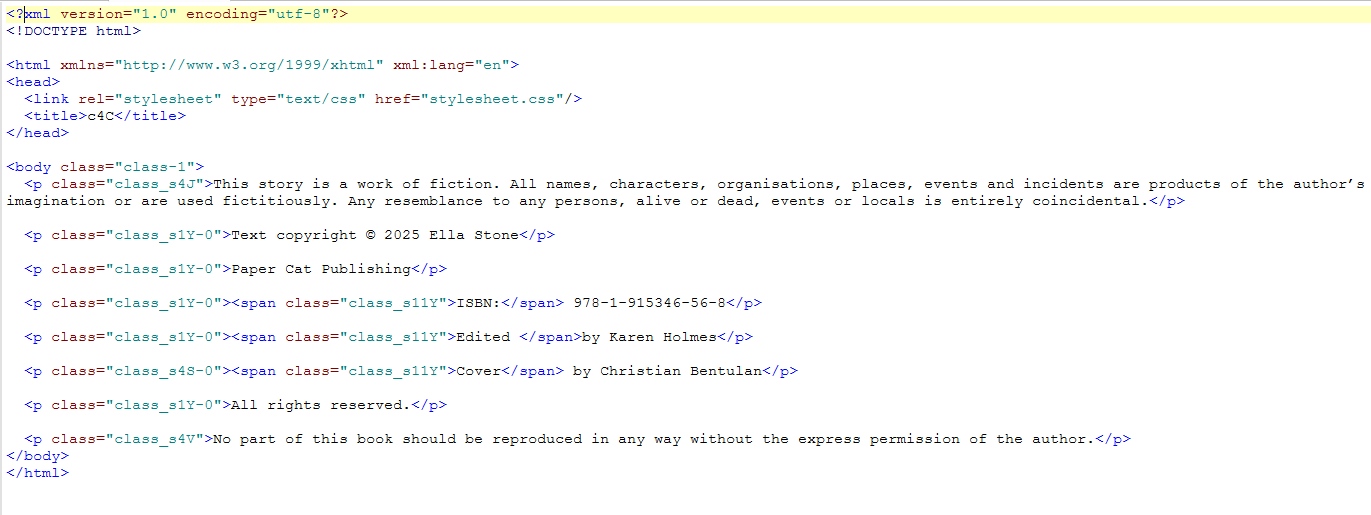Click the class name "class_s4J"
The height and width of the screenshot is (515, 1371).
click(x=154, y=184)
